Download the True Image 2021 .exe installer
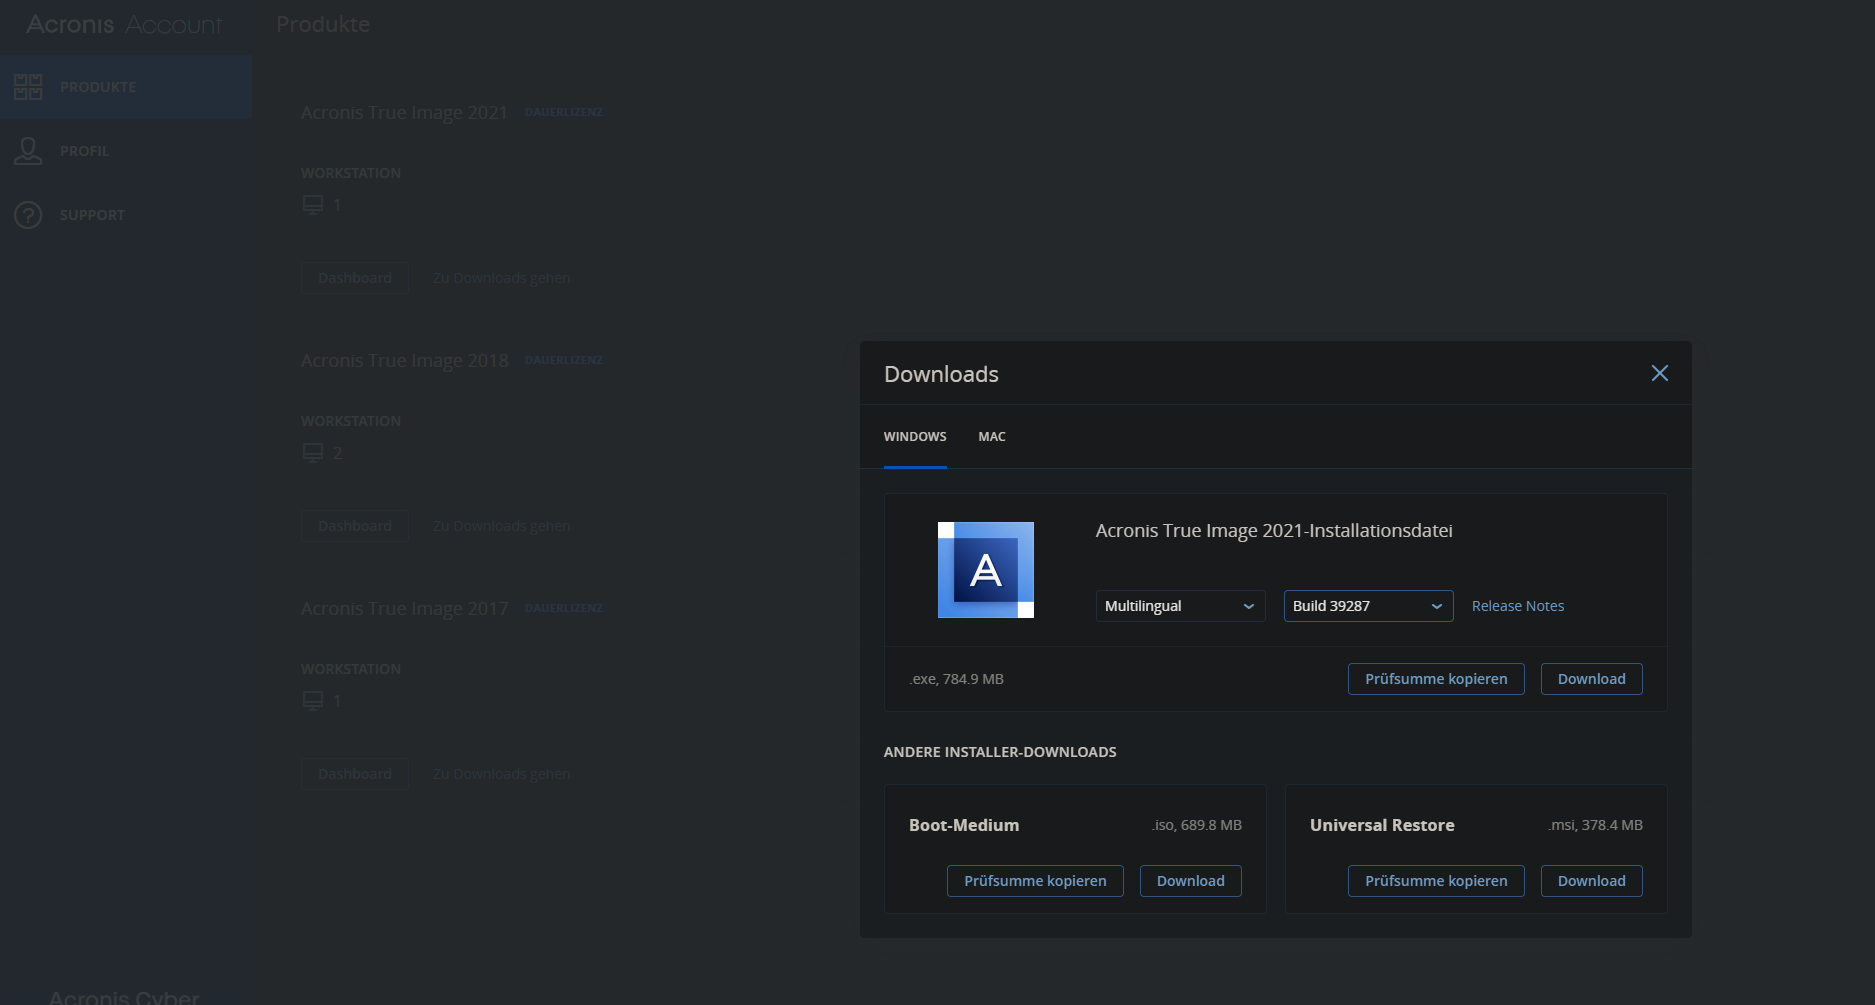 pyautogui.click(x=1591, y=679)
